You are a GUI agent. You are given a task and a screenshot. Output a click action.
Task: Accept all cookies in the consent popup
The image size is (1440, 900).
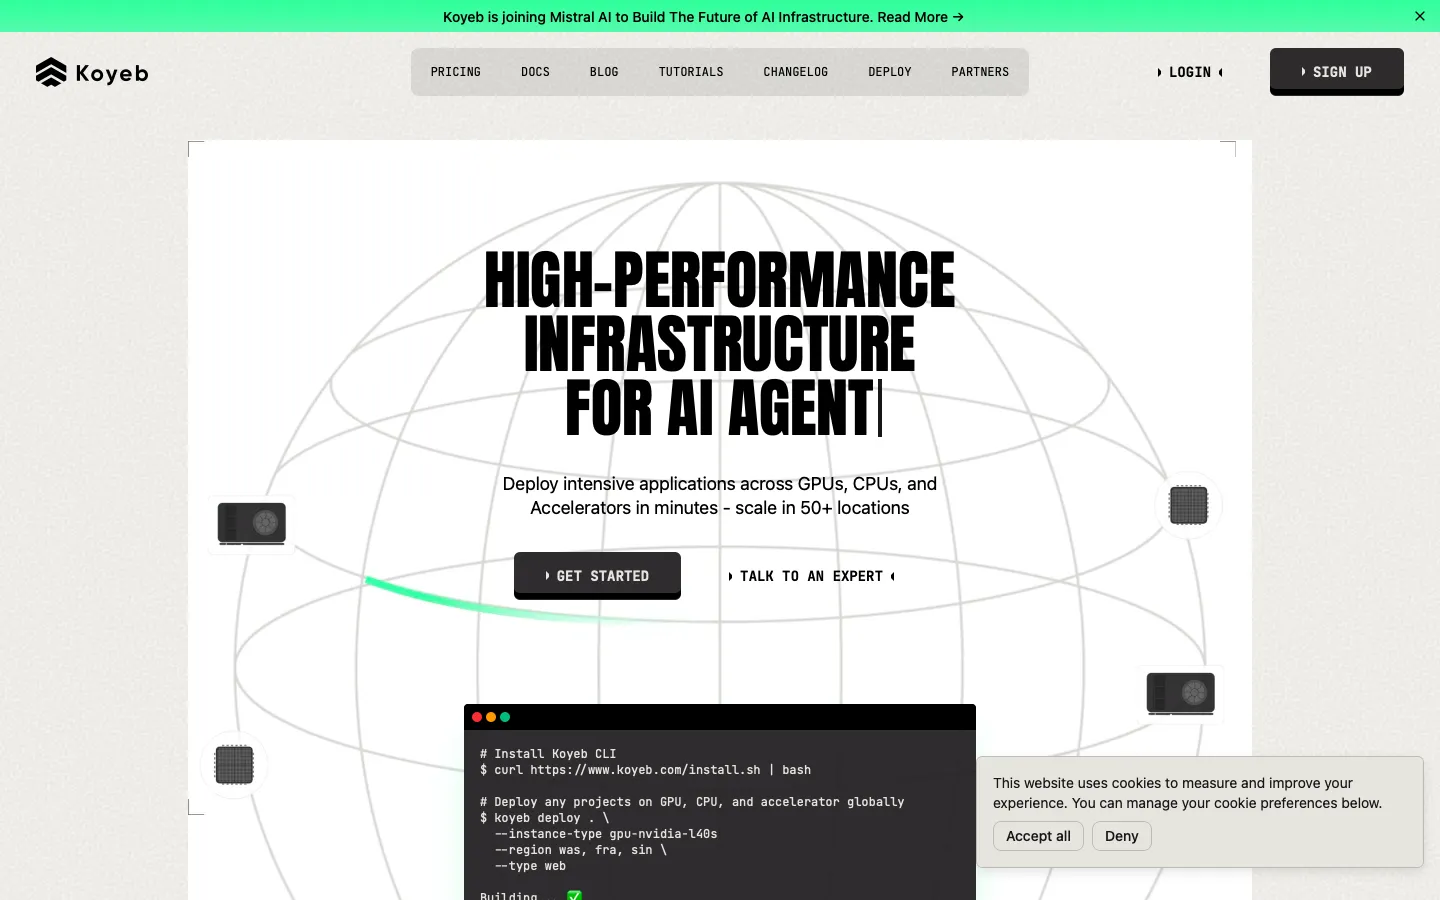pos(1038,836)
